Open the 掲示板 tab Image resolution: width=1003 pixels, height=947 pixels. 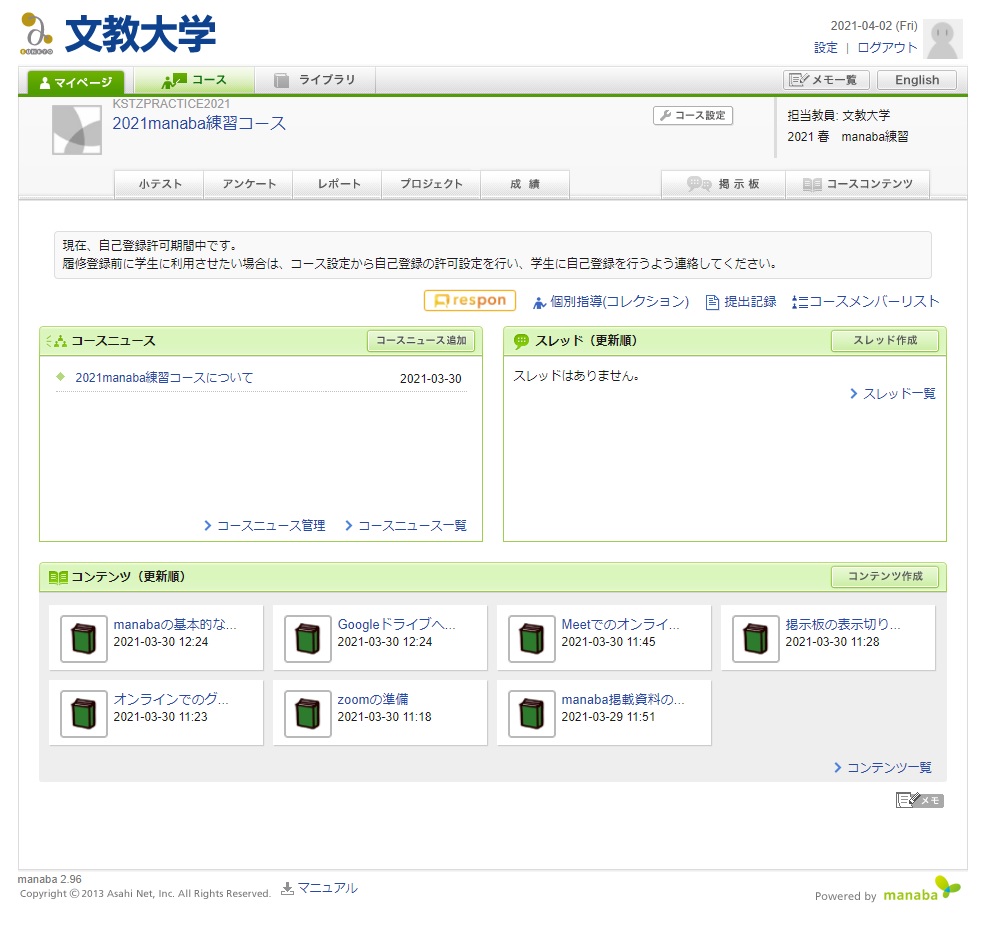click(723, 184)
